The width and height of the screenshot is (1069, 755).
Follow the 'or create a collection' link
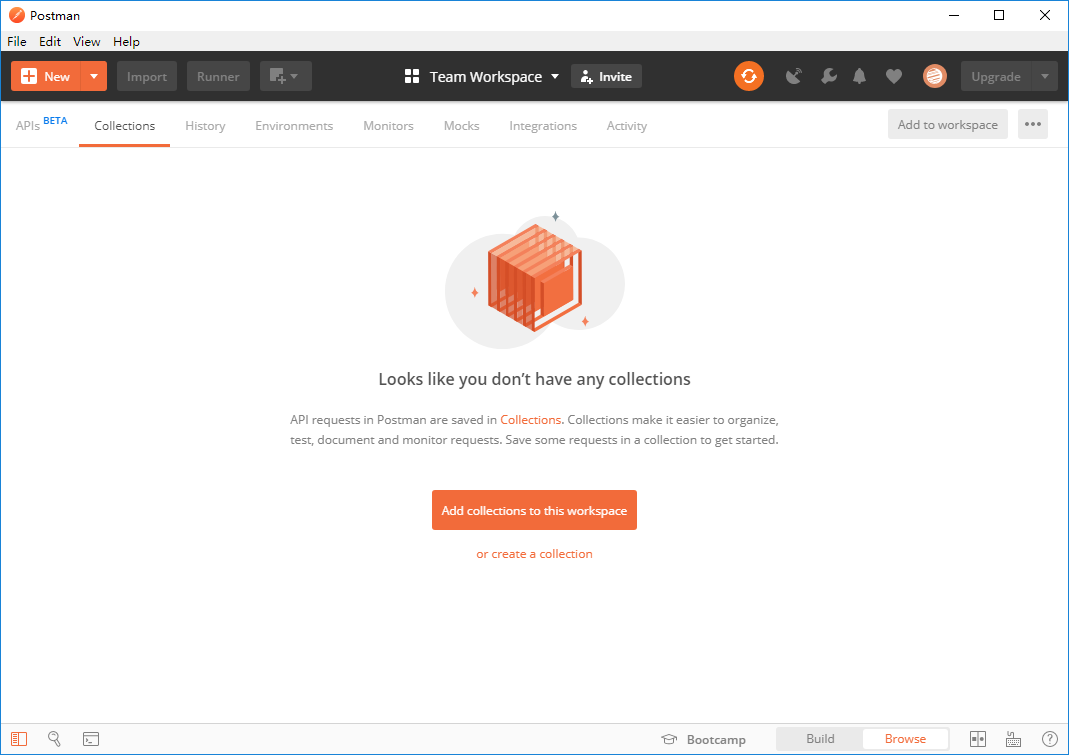point(534,554)
